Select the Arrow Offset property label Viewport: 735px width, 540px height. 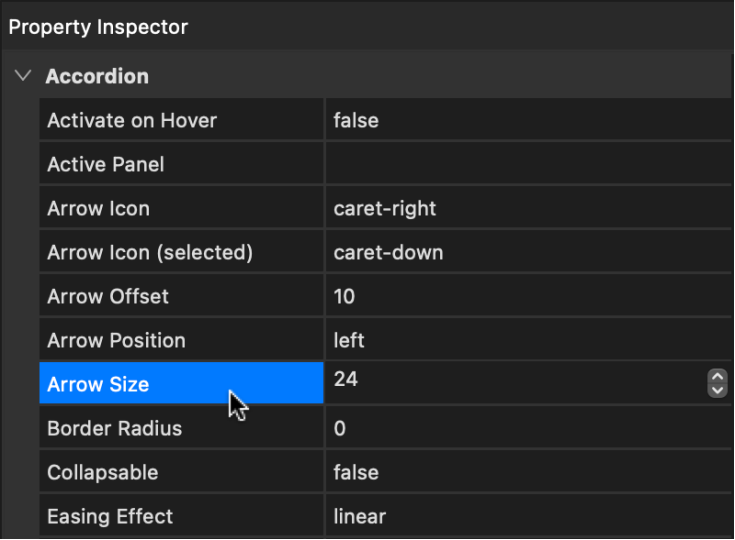coord(108,297)
